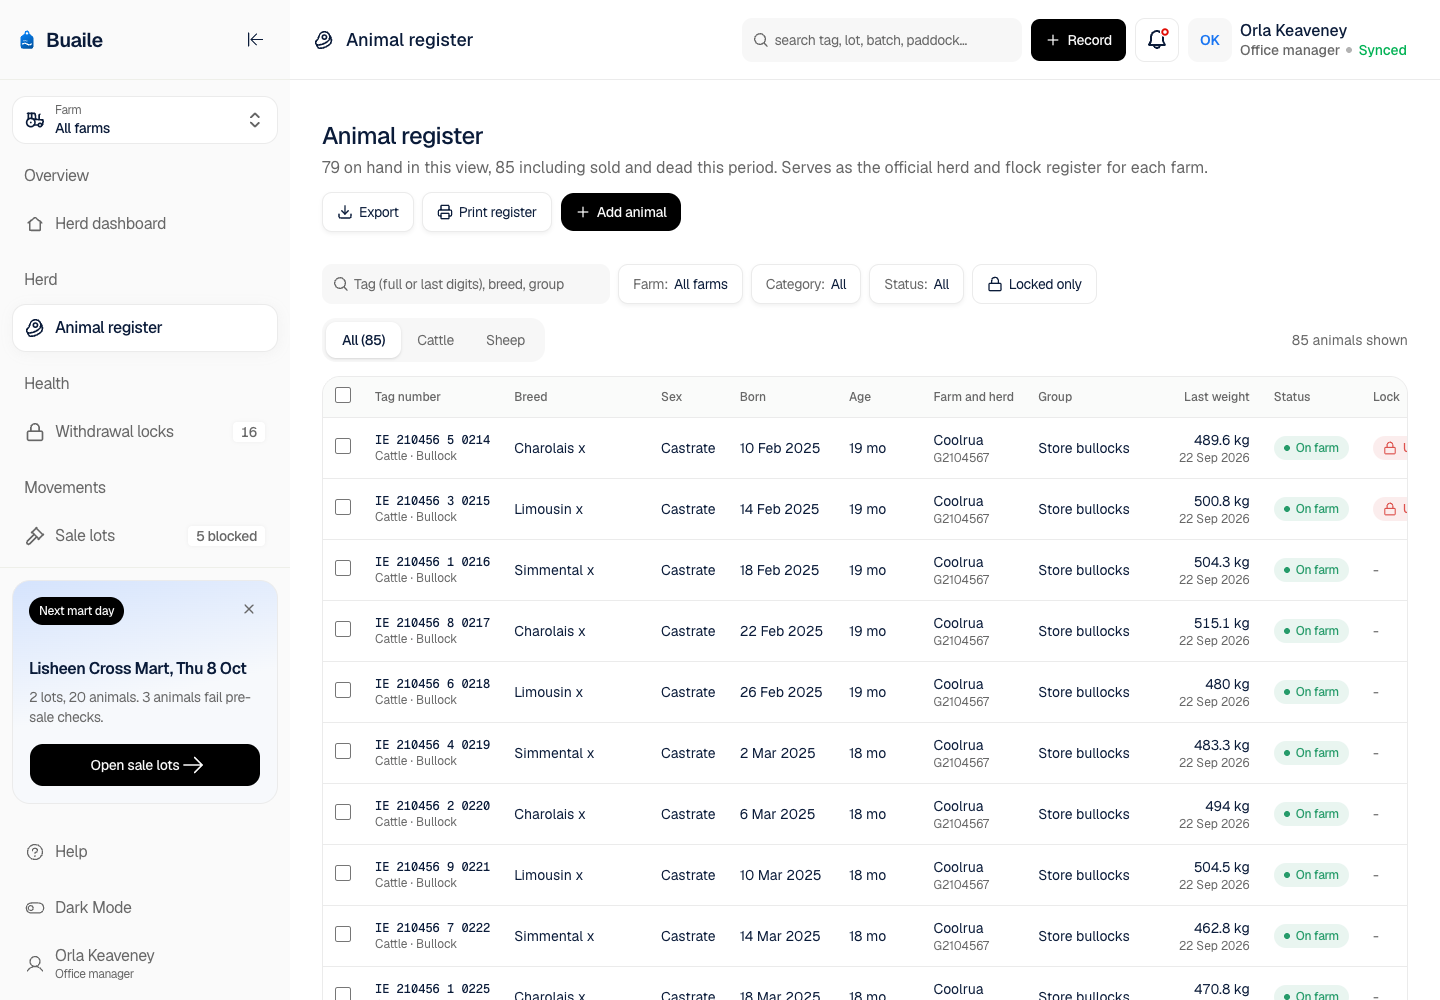The width and height of the screenshot is (1440, 1000).
Task: Open the Status filter dropdown
Action: [917, 284]
